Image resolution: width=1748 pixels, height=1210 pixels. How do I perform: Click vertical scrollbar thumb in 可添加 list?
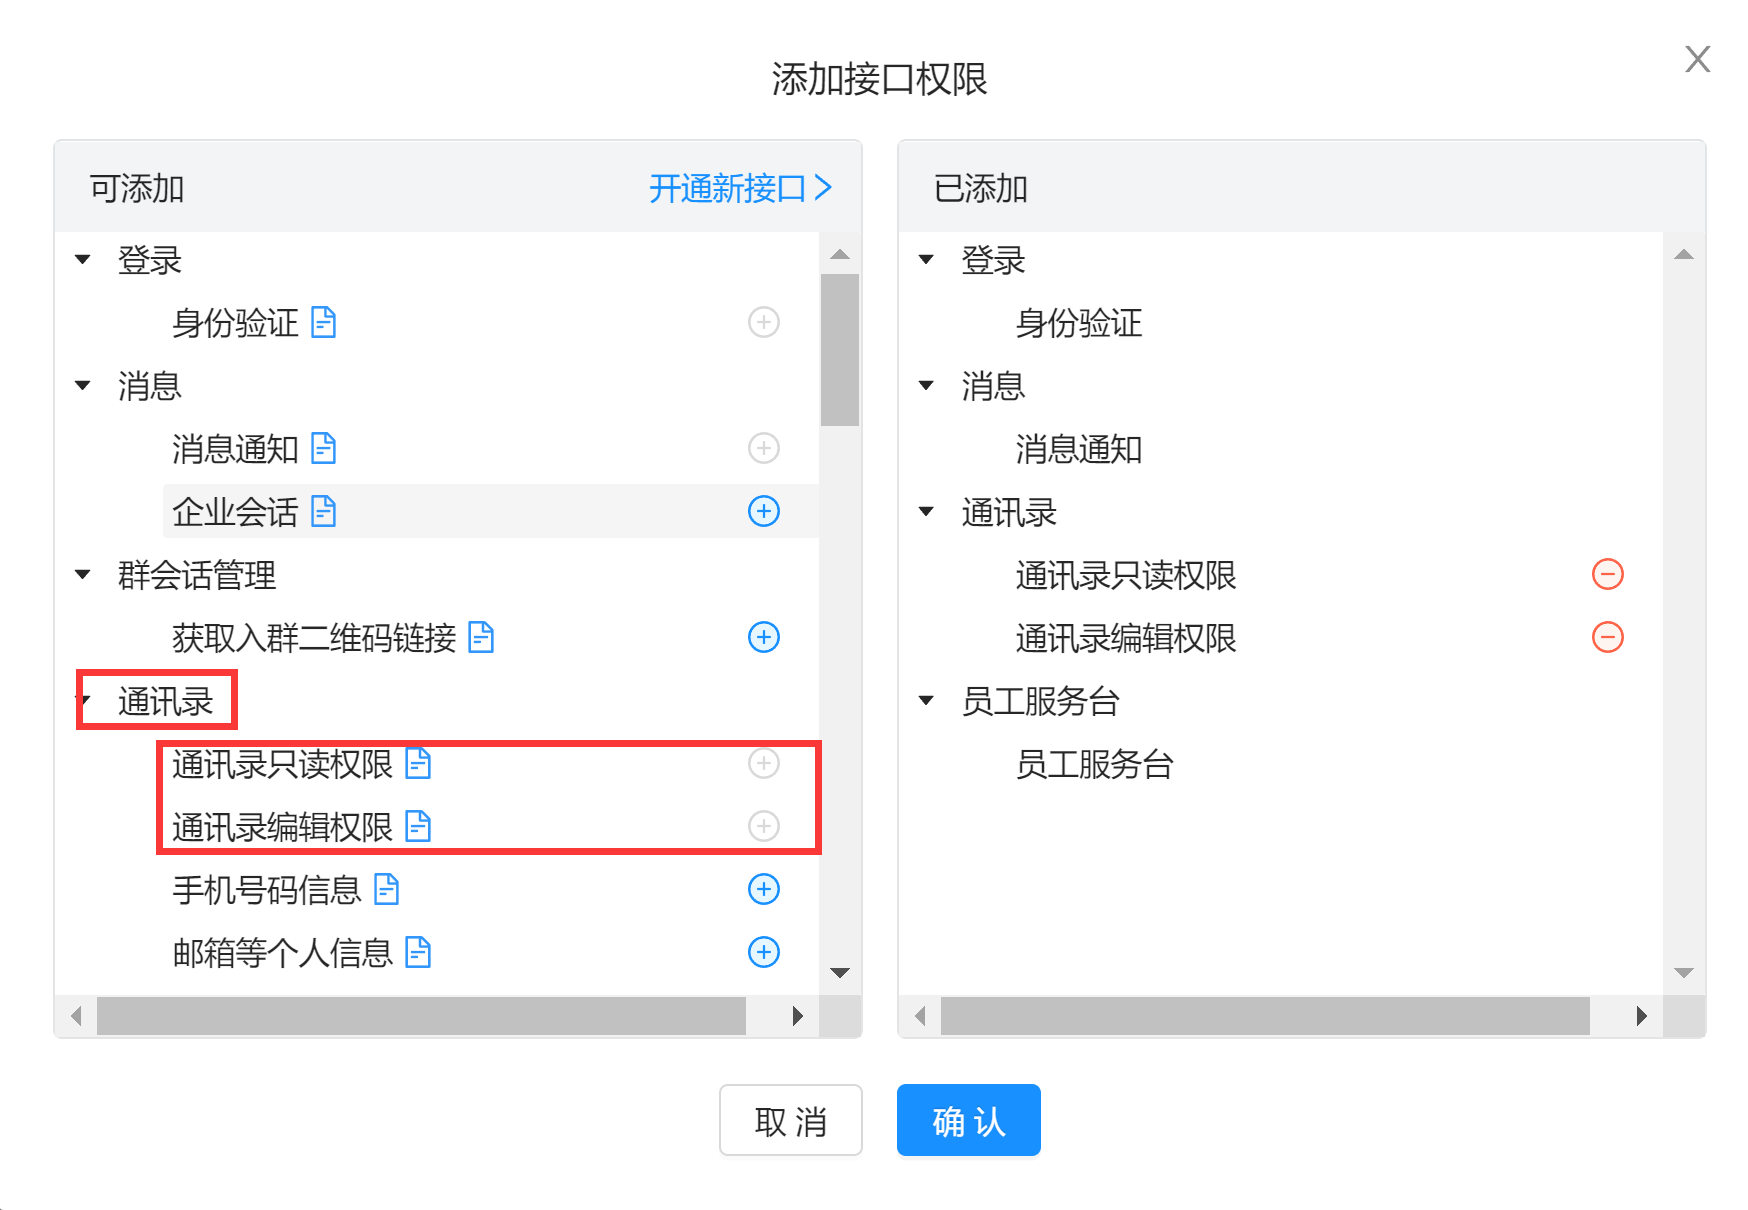pyautogui.click(x=839, y=350)
